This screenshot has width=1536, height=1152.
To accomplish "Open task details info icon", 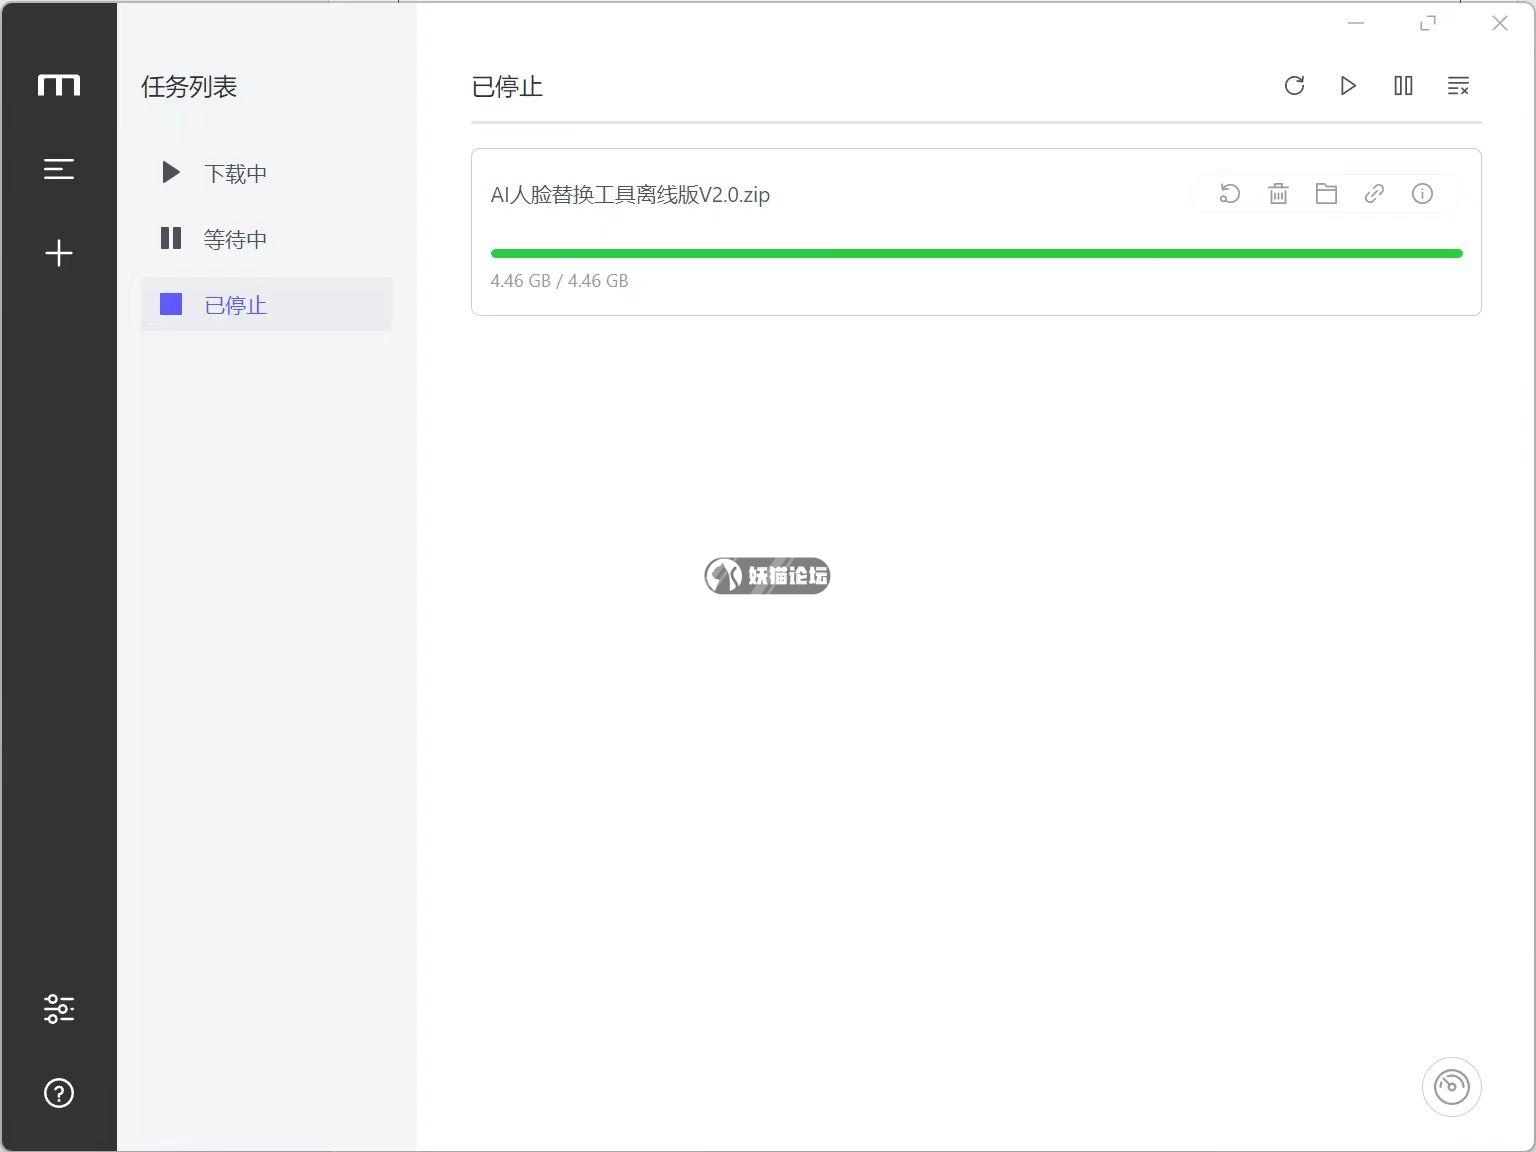I will [x=1422, y=194].
